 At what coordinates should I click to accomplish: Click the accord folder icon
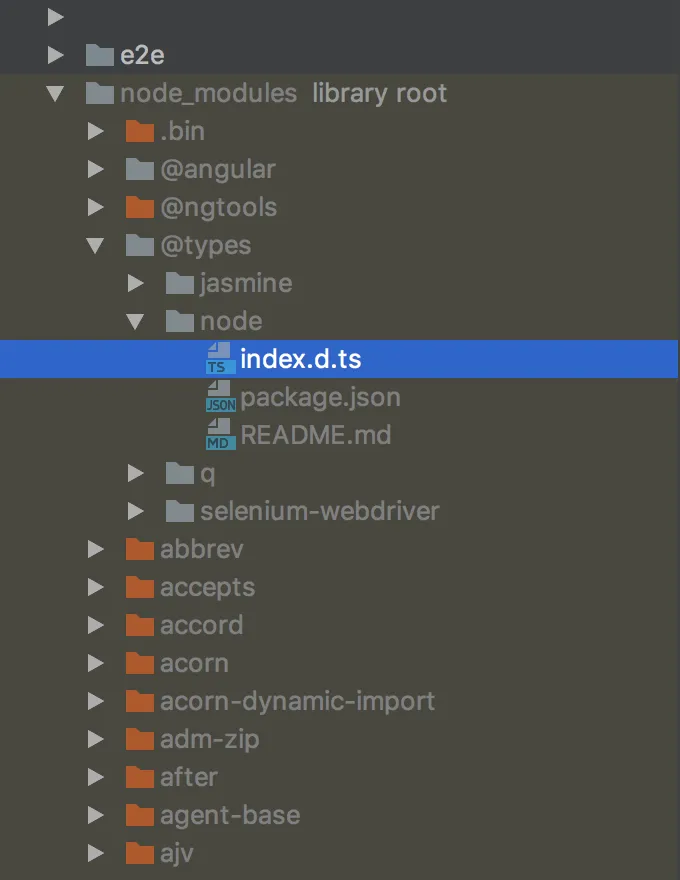click(140, 625)
